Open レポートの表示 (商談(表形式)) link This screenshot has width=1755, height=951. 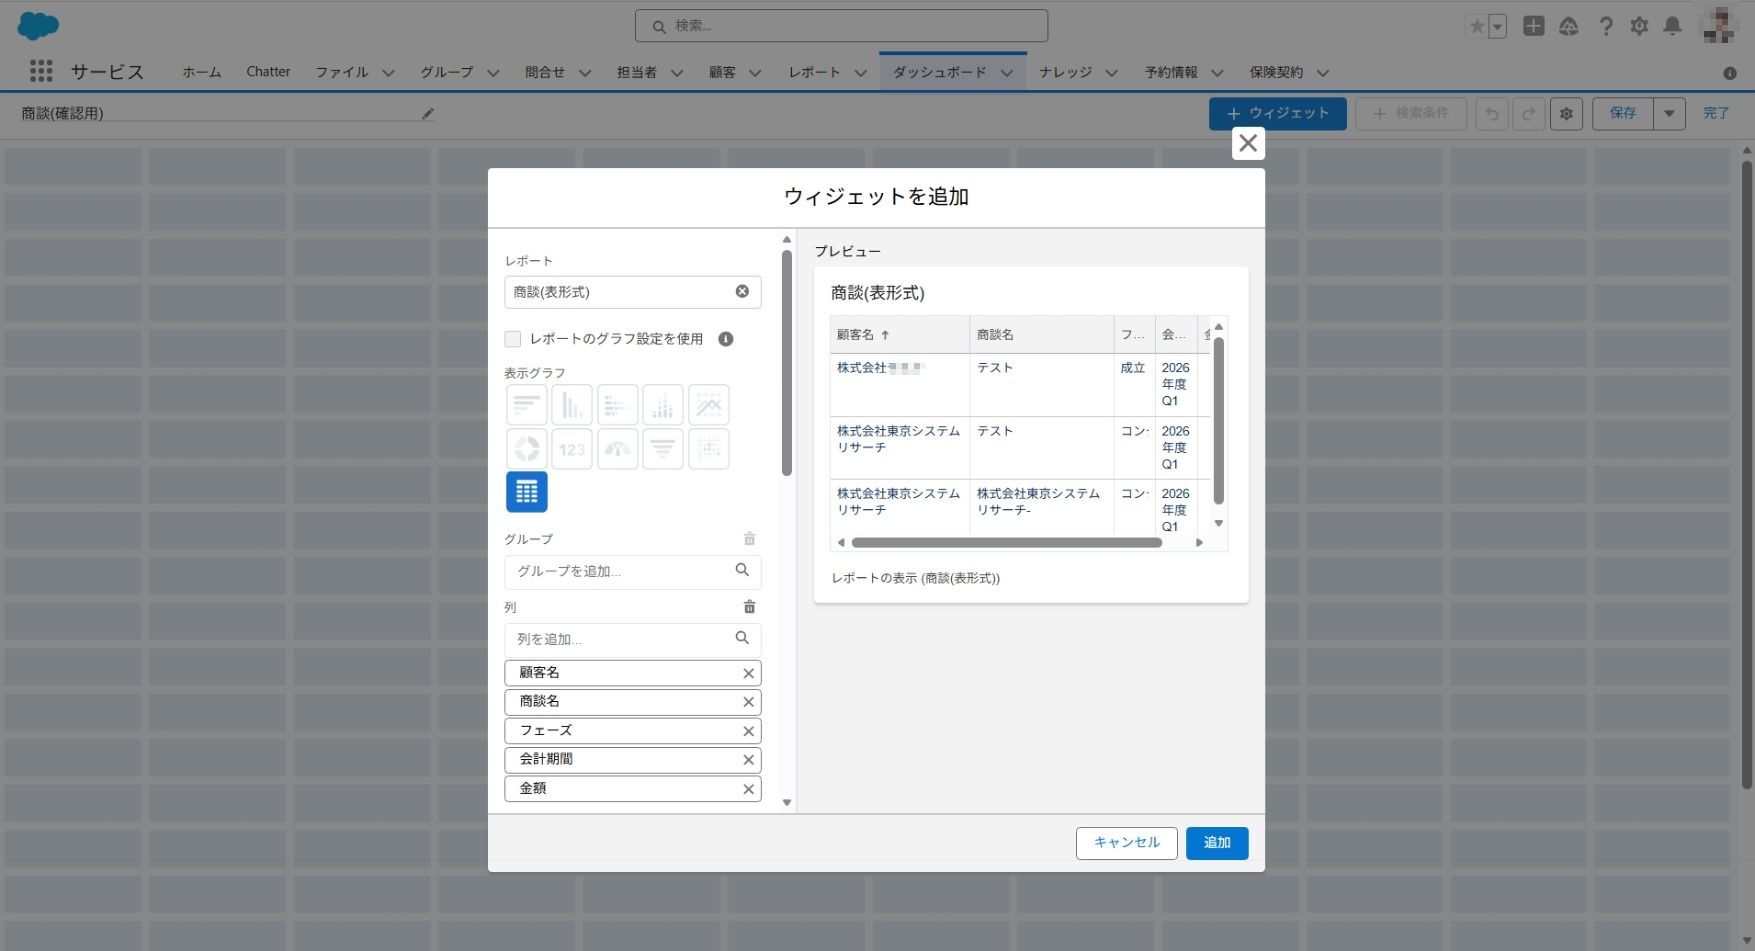pyautogui.click(x=915, y=578)
